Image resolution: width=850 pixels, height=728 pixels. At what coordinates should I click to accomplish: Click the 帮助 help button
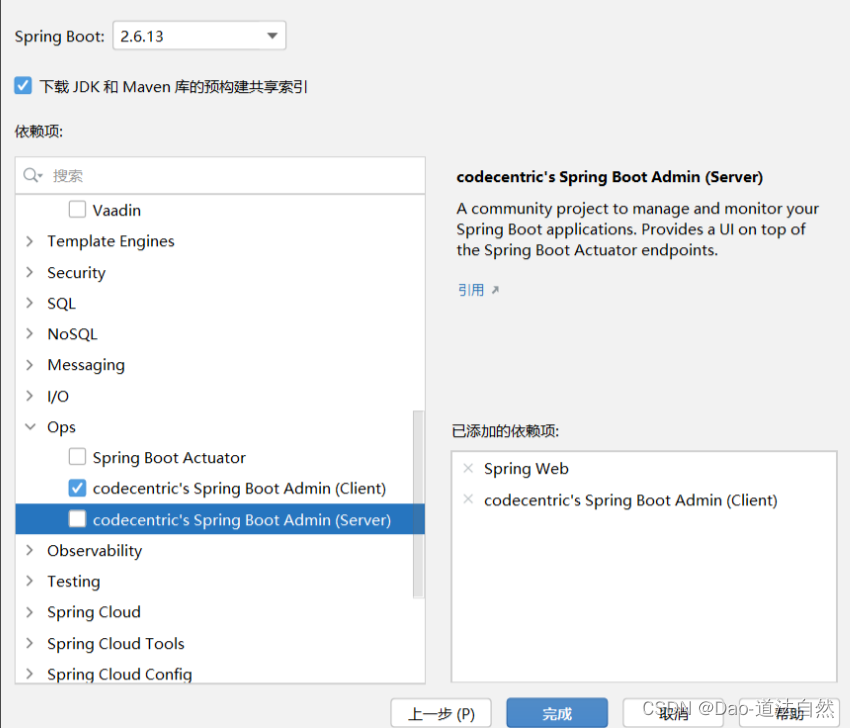(x=789, y=713)
